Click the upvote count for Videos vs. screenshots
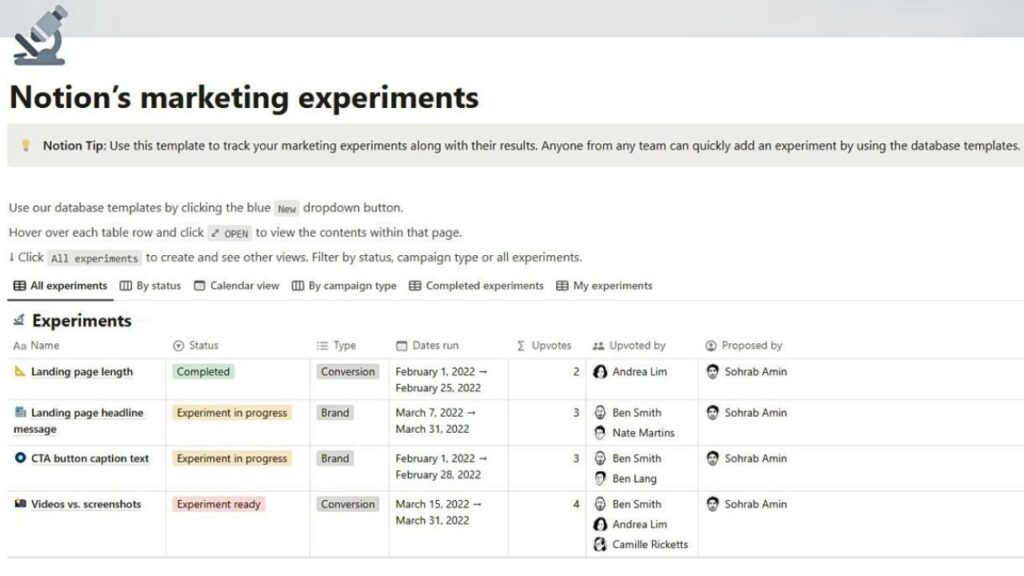The image size is (1024, 576). click(576, 504)
